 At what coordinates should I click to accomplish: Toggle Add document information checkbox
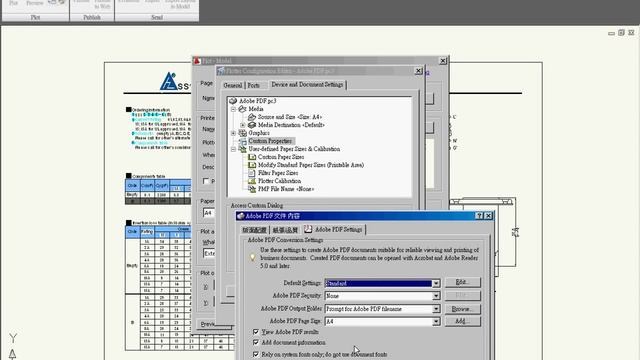256,342
